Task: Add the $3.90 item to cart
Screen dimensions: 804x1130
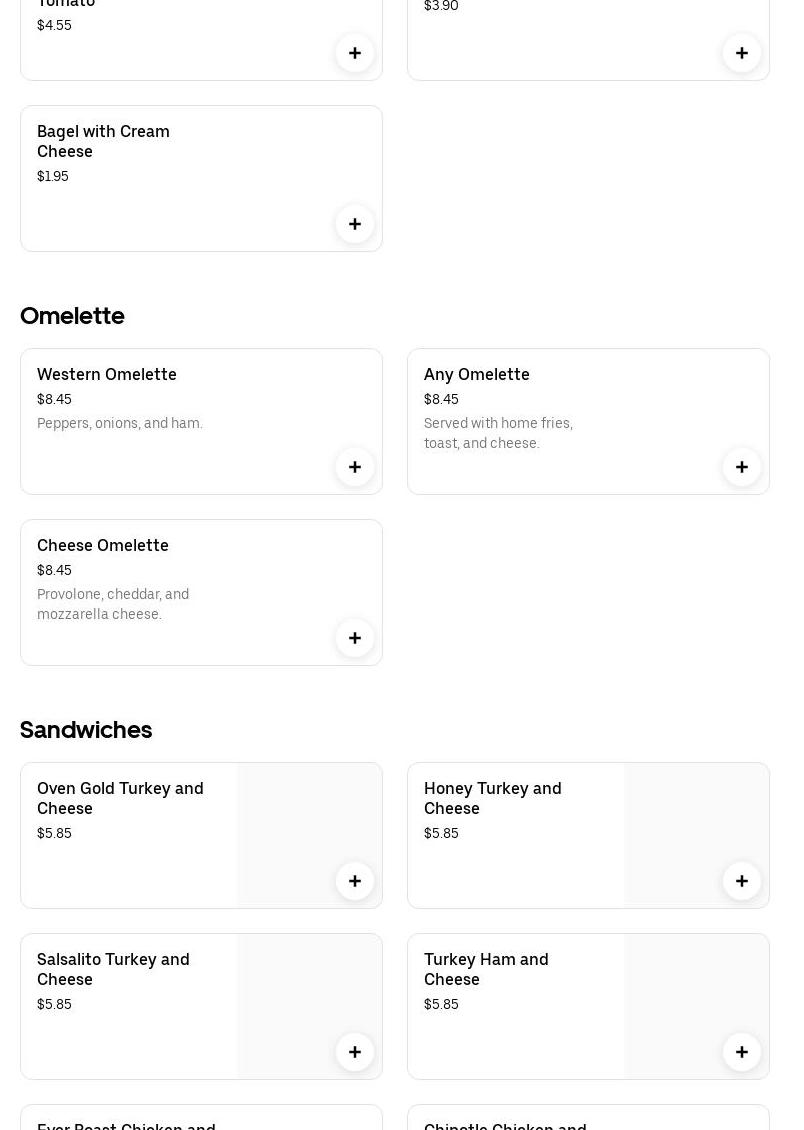Action: point(742,53)
